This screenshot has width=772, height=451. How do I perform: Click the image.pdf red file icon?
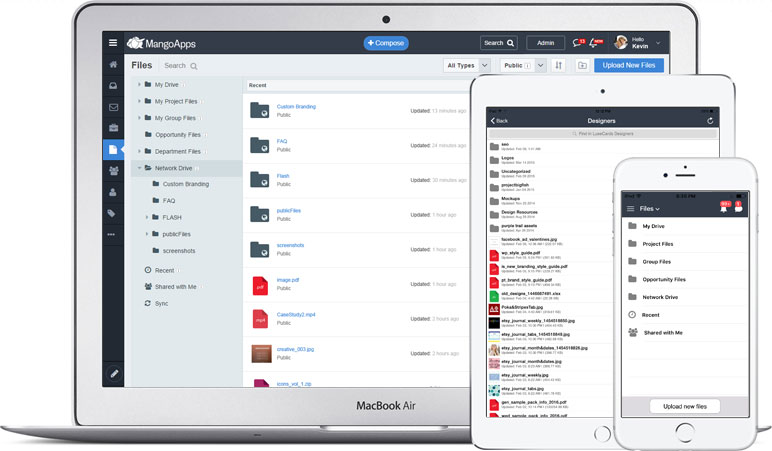260,285
